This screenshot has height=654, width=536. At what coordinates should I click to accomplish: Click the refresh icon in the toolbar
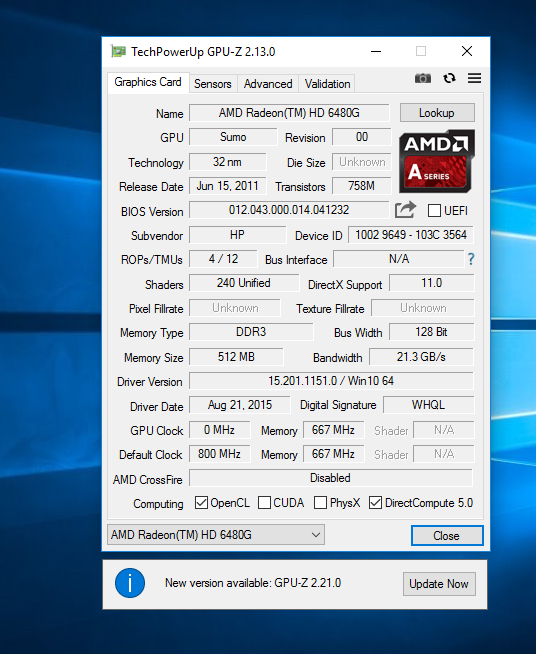point(449,78)
